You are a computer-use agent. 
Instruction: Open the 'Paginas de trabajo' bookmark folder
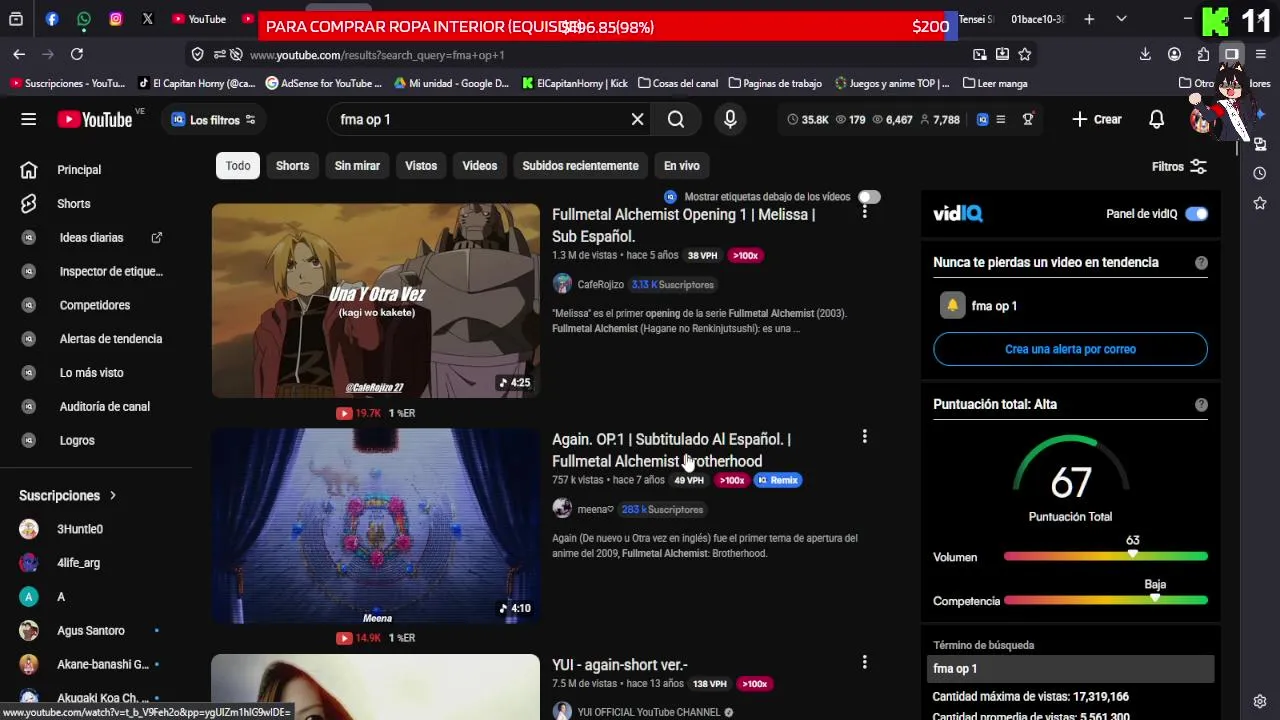tap(775, 84)
